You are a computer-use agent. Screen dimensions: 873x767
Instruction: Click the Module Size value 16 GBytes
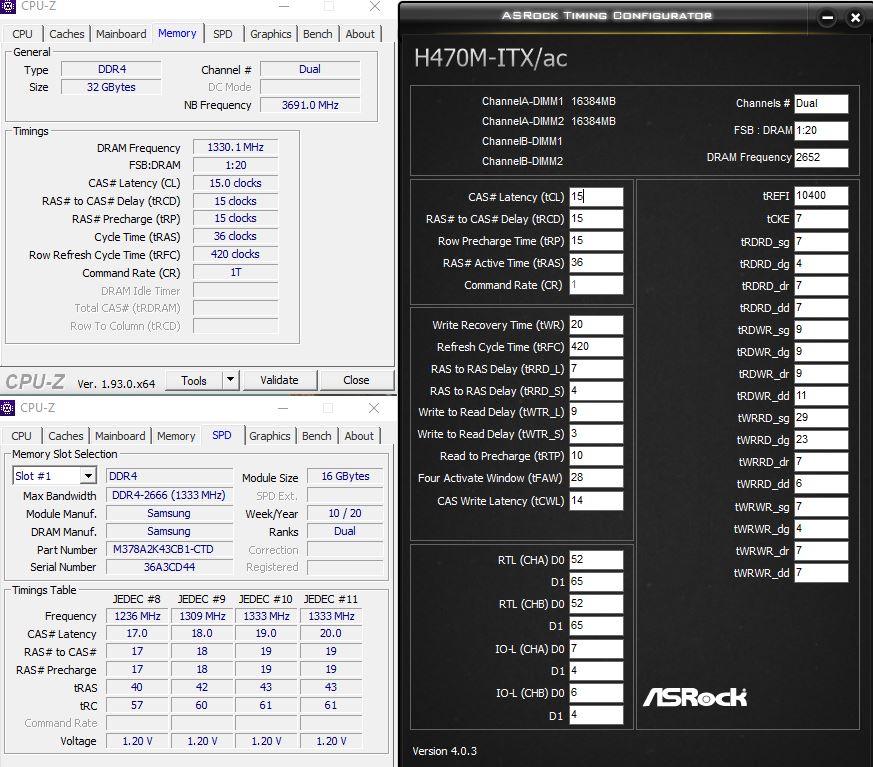pyautogui.click(x=345, y=476)
